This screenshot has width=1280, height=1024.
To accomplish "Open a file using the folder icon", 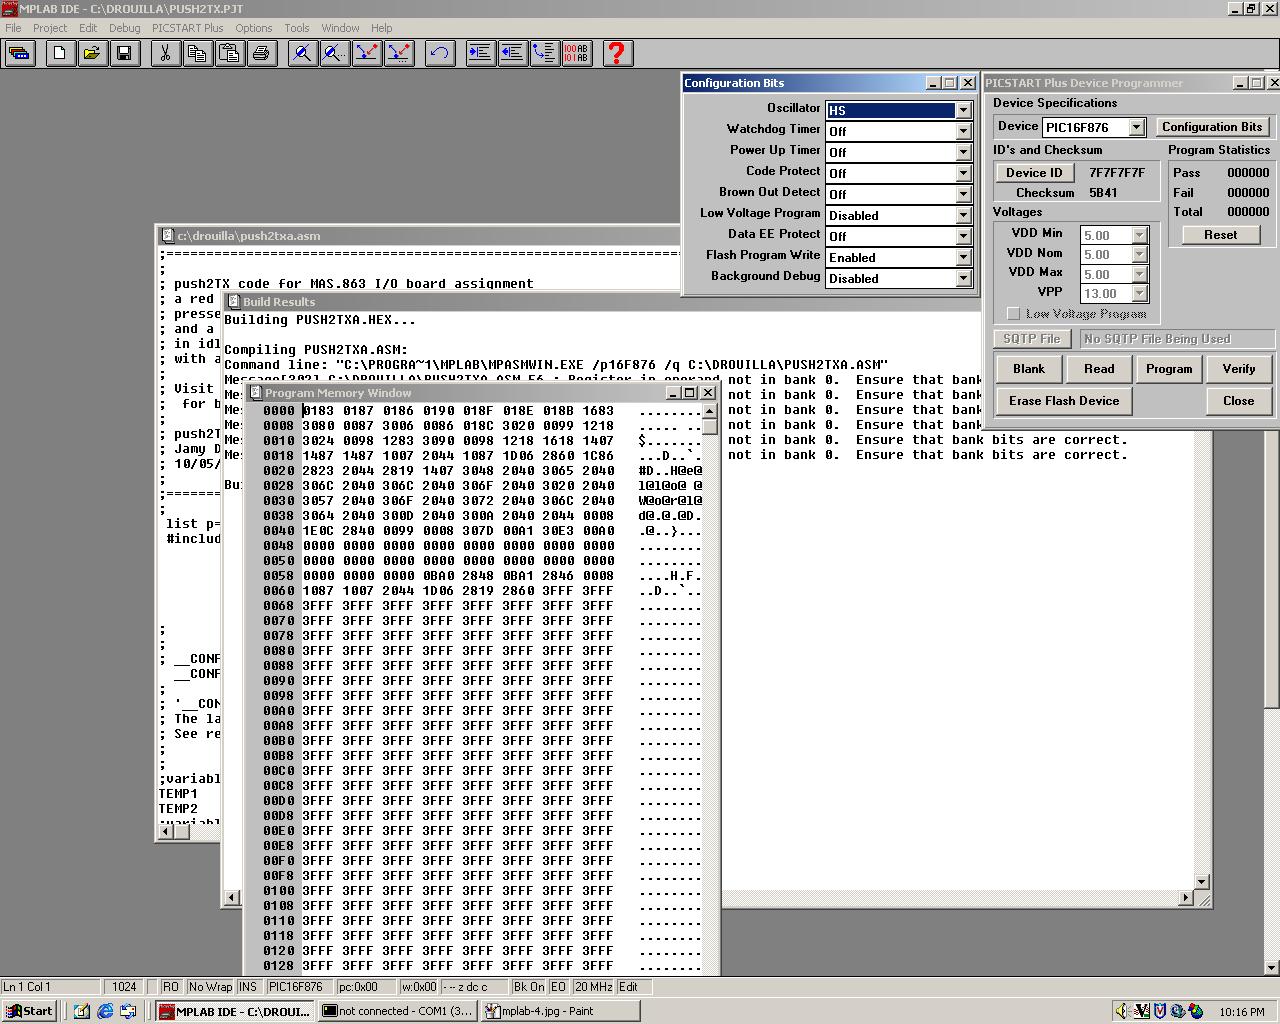I will pos(92,53).
